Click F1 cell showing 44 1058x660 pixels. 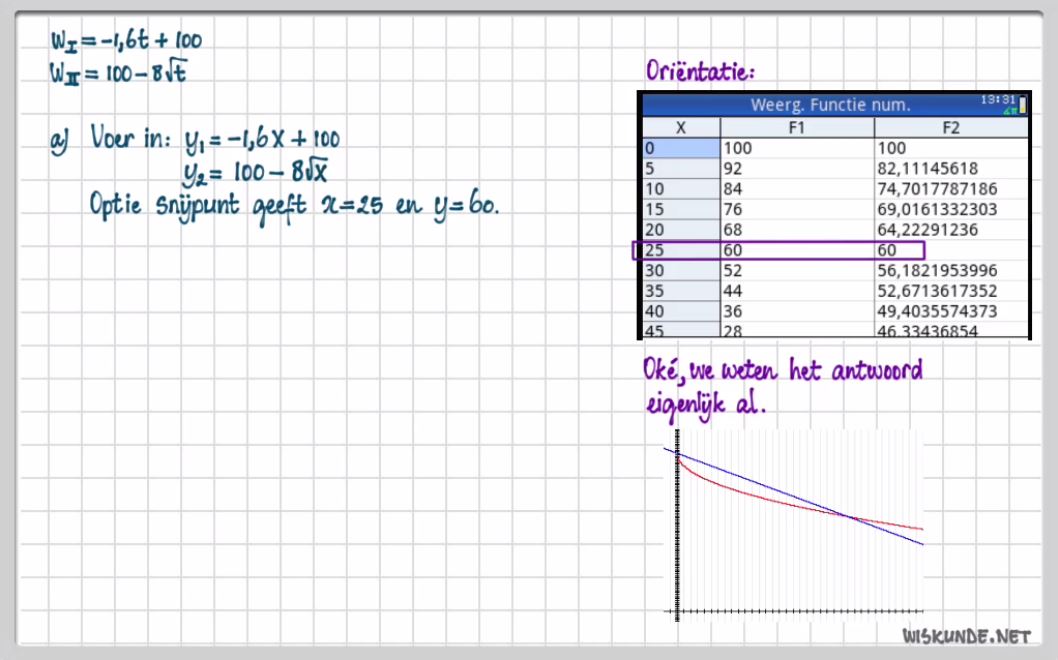pyautogui.click(x=733, y=291)
